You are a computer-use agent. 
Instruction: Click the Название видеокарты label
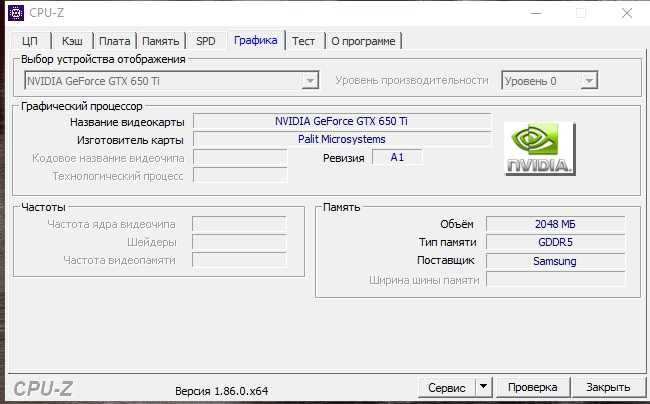pos(127,122)
